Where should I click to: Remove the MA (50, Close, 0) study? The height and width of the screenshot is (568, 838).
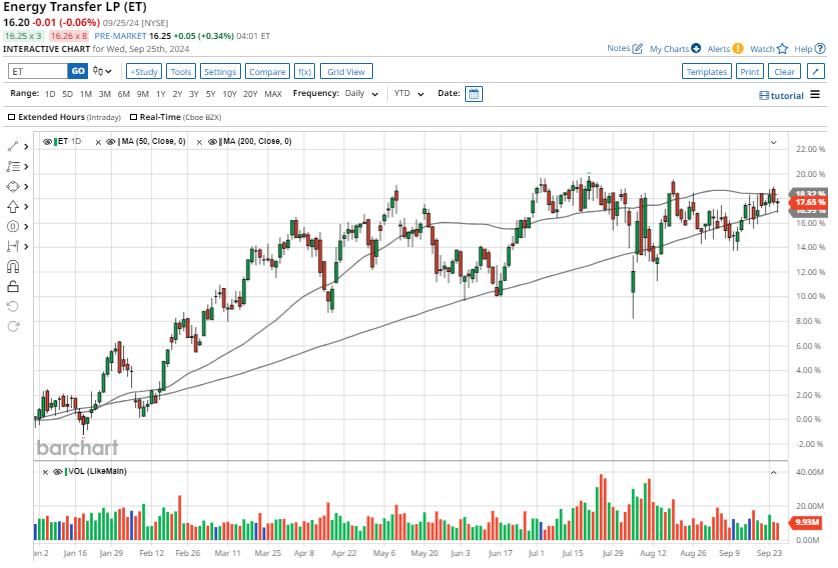tap(98, 142)
